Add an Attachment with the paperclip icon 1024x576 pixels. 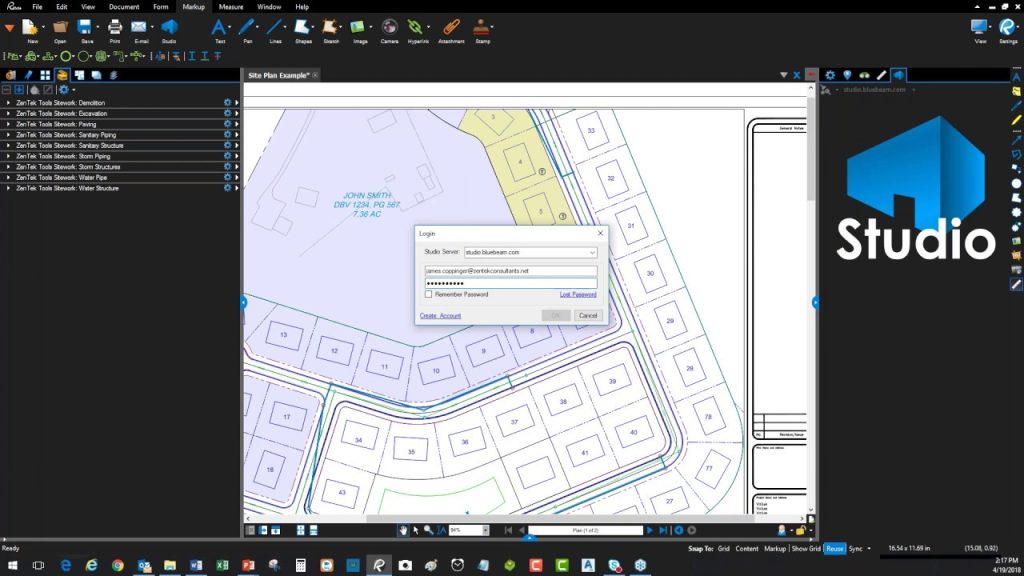tap(451, 30)
